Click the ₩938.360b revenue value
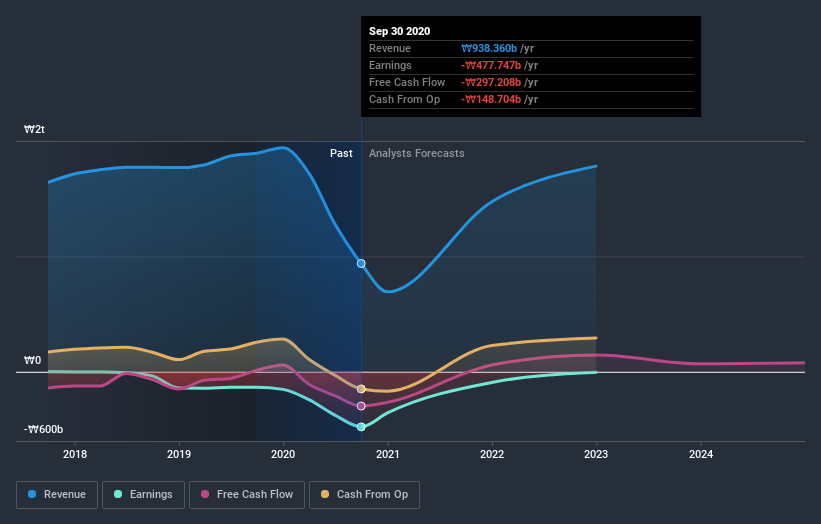The width and height of the screenshot is (821, 524). (489, 48)
